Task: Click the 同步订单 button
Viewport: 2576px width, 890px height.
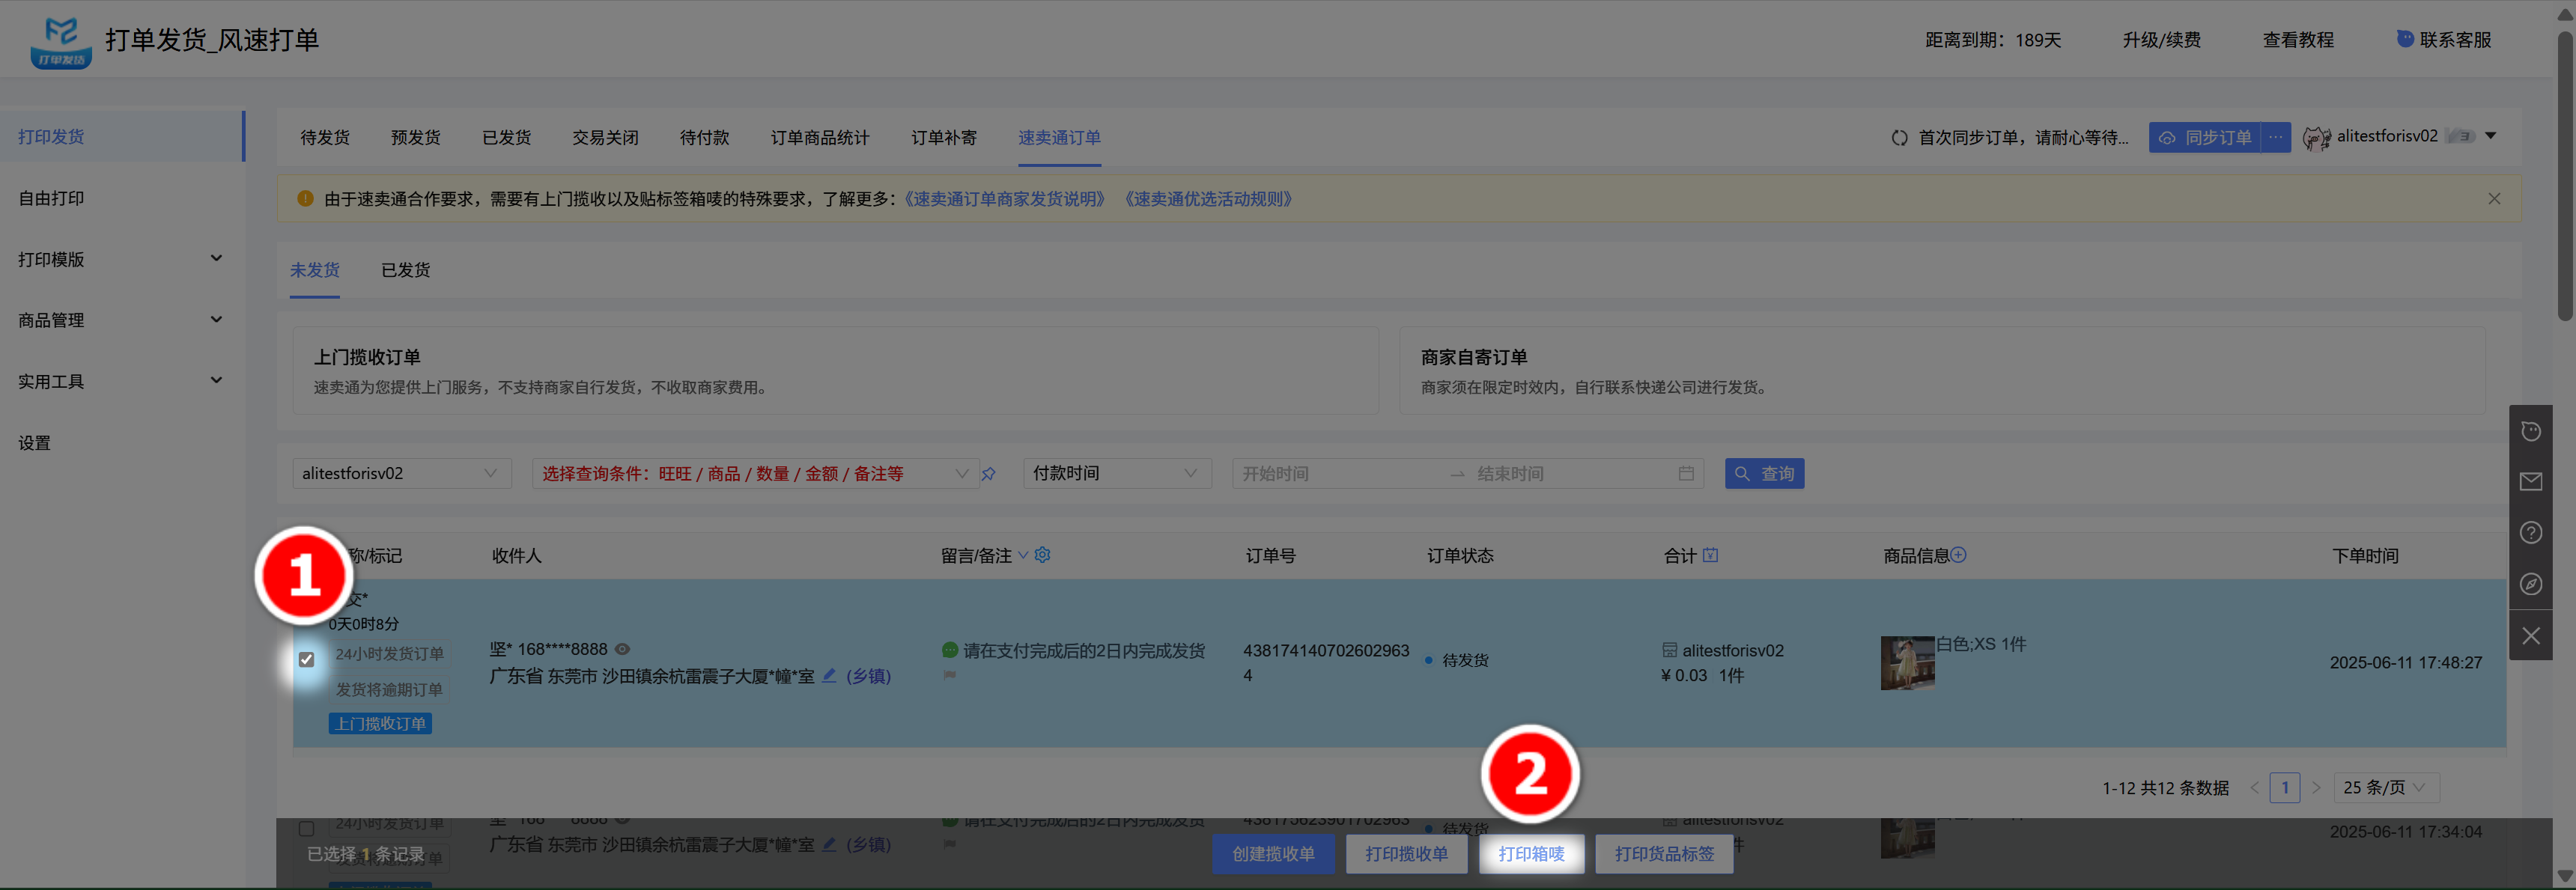Action: [2205, 137]
